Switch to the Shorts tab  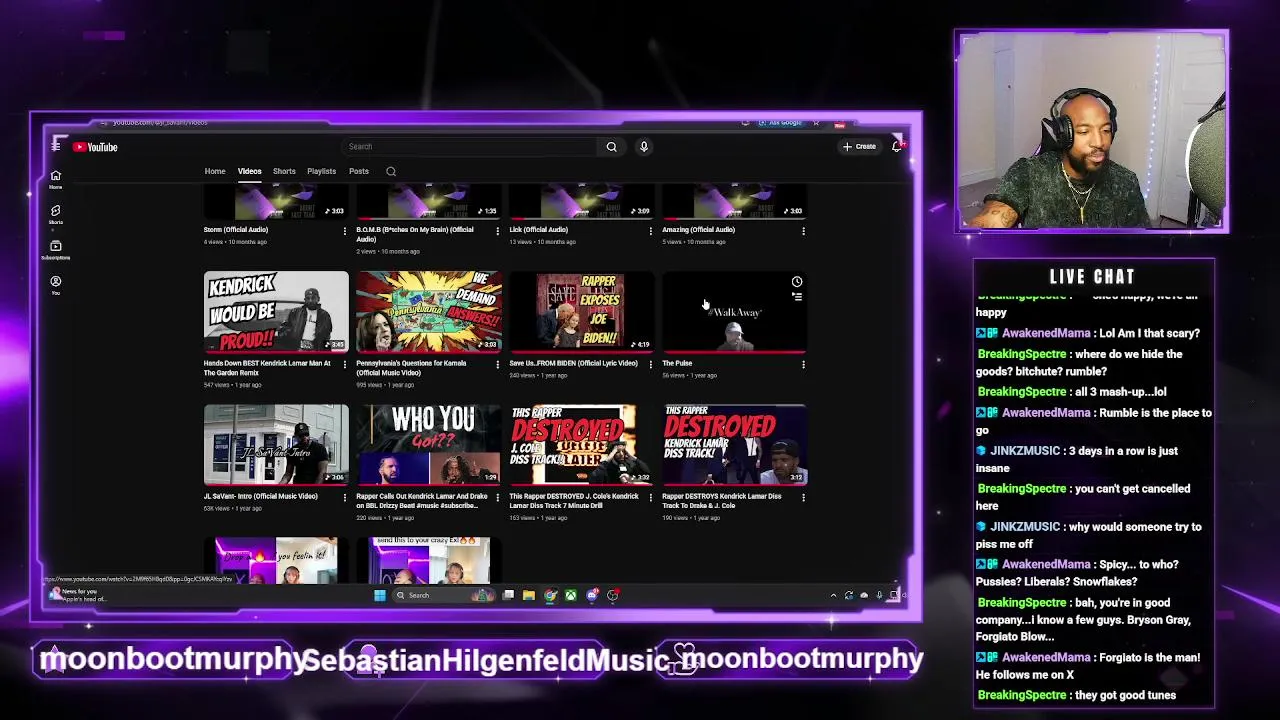[284, 171]
